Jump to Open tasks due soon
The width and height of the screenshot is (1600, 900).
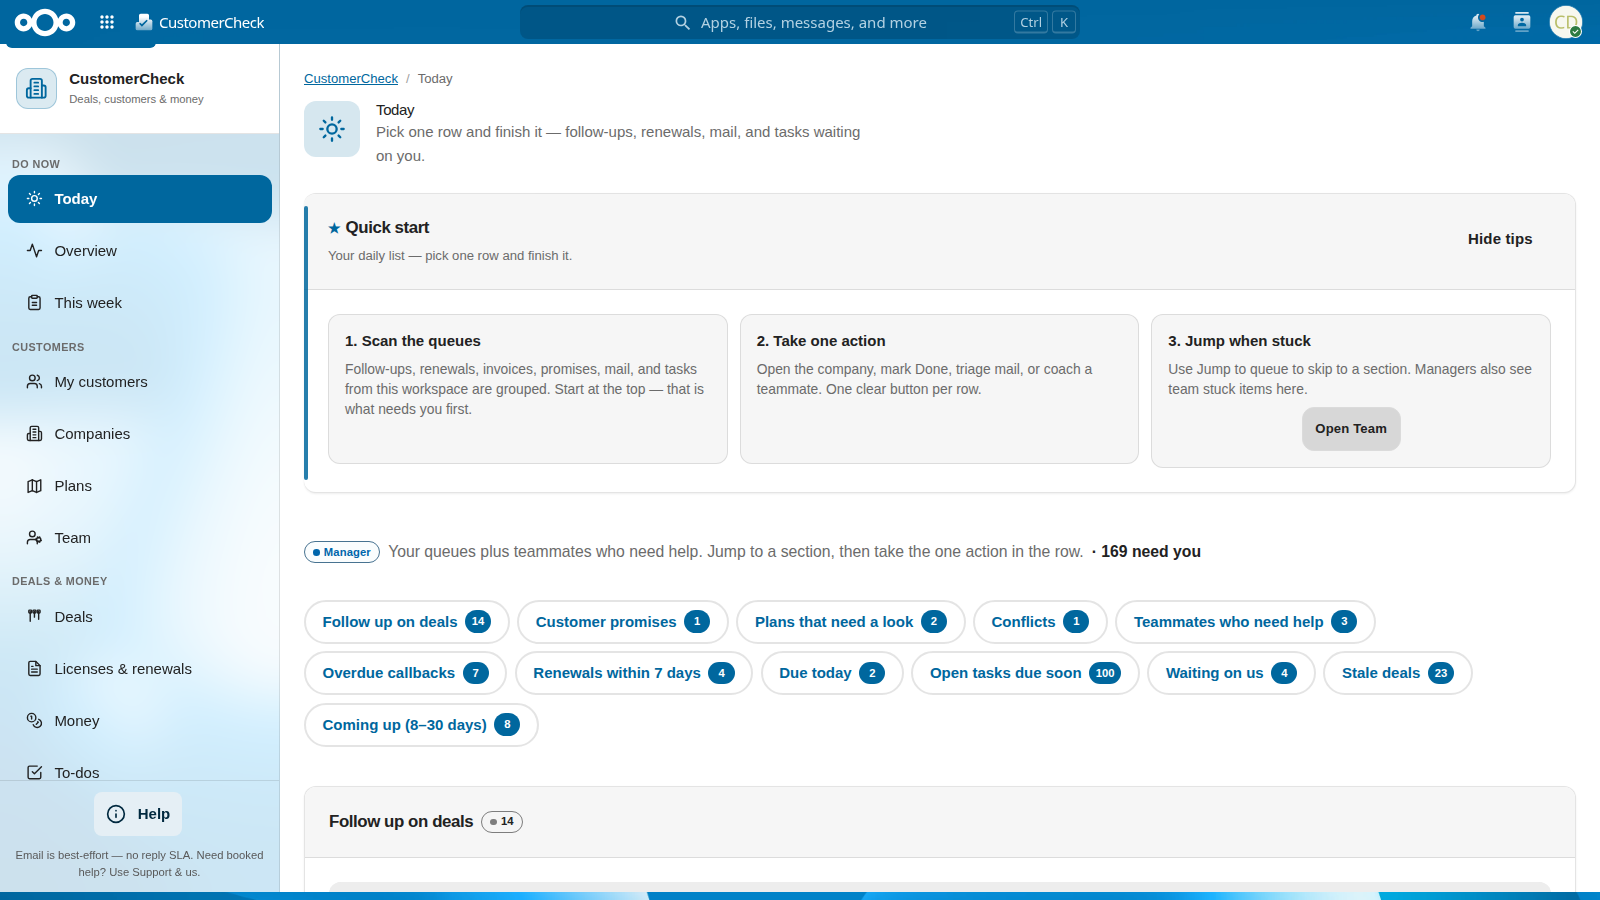coord(1025,673)
